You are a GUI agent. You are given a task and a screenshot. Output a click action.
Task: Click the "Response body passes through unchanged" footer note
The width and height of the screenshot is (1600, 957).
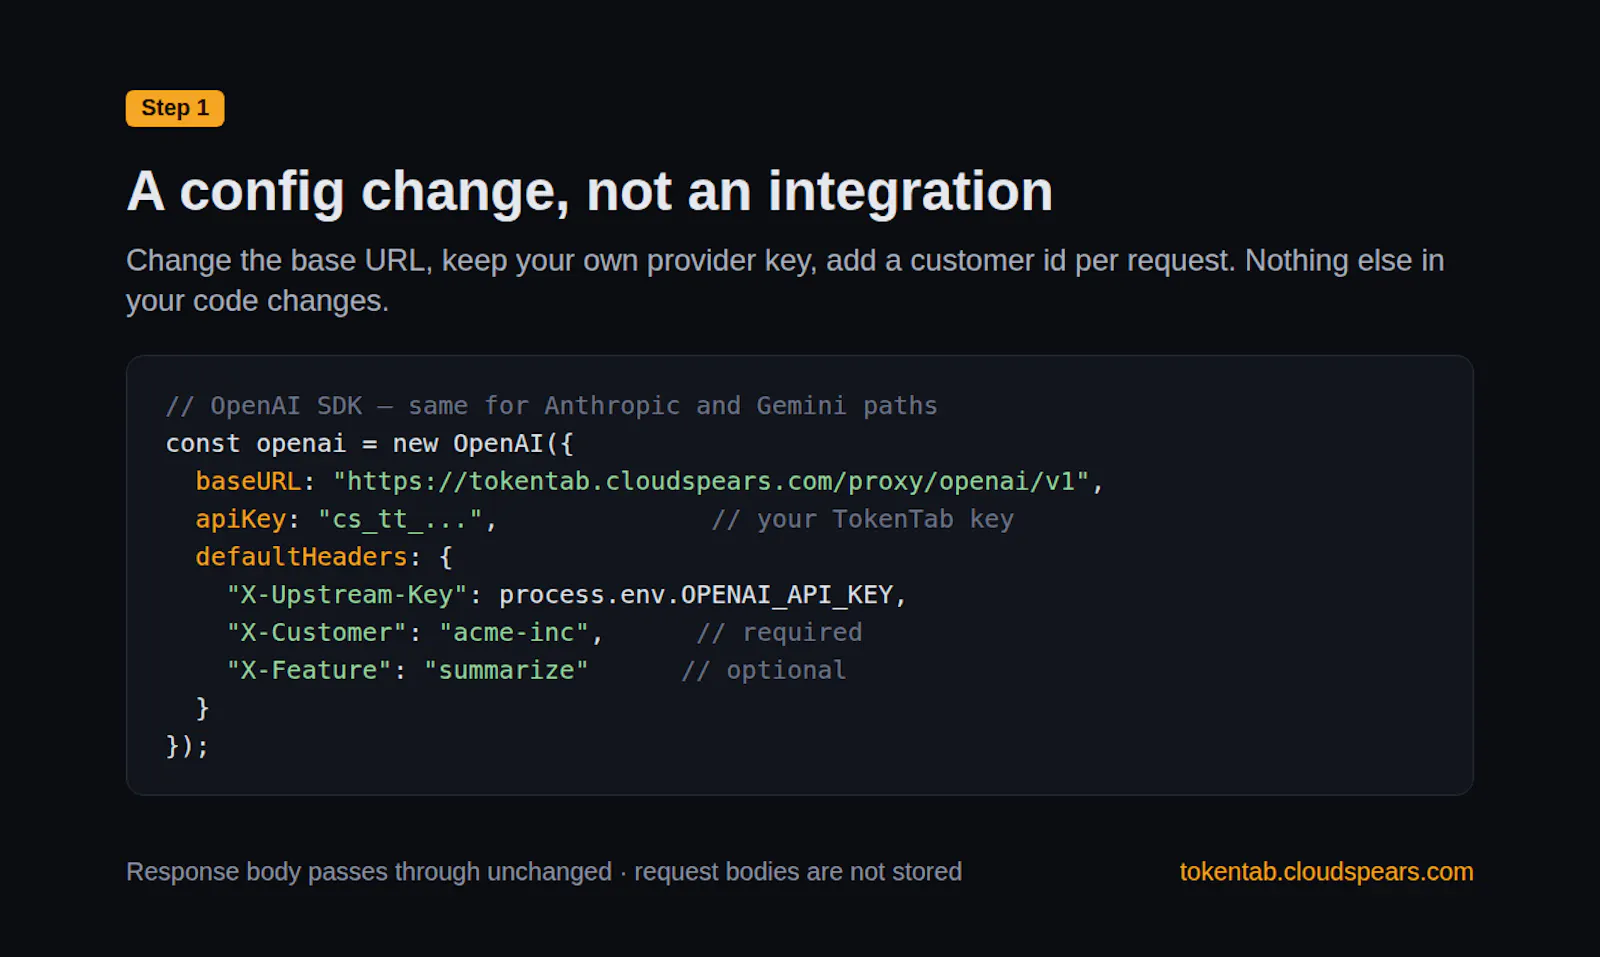544,872
